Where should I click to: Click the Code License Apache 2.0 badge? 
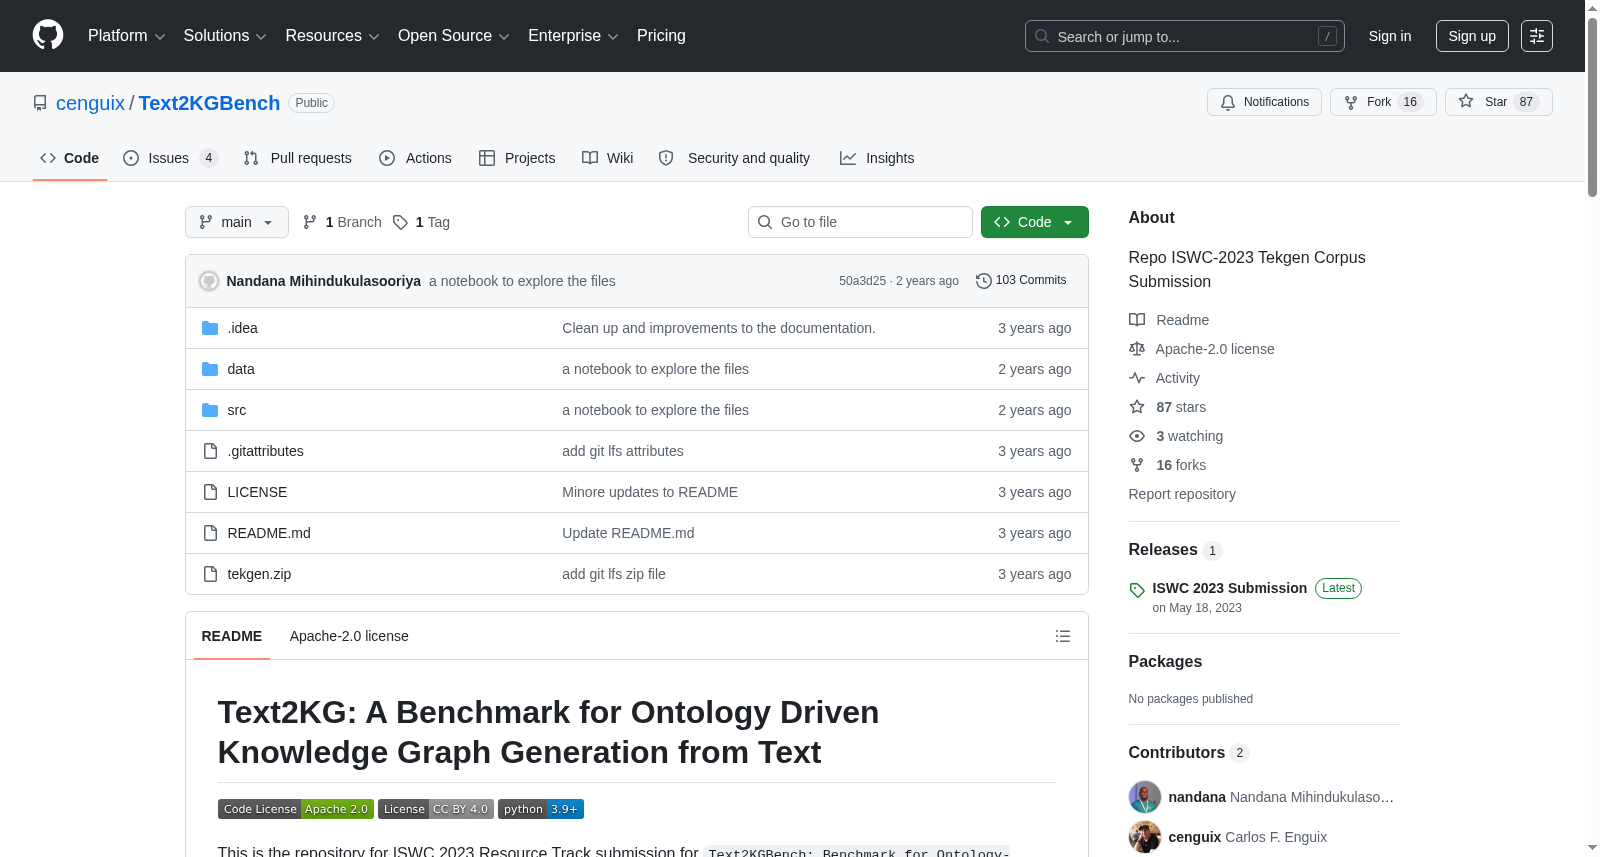pos(296,809)
